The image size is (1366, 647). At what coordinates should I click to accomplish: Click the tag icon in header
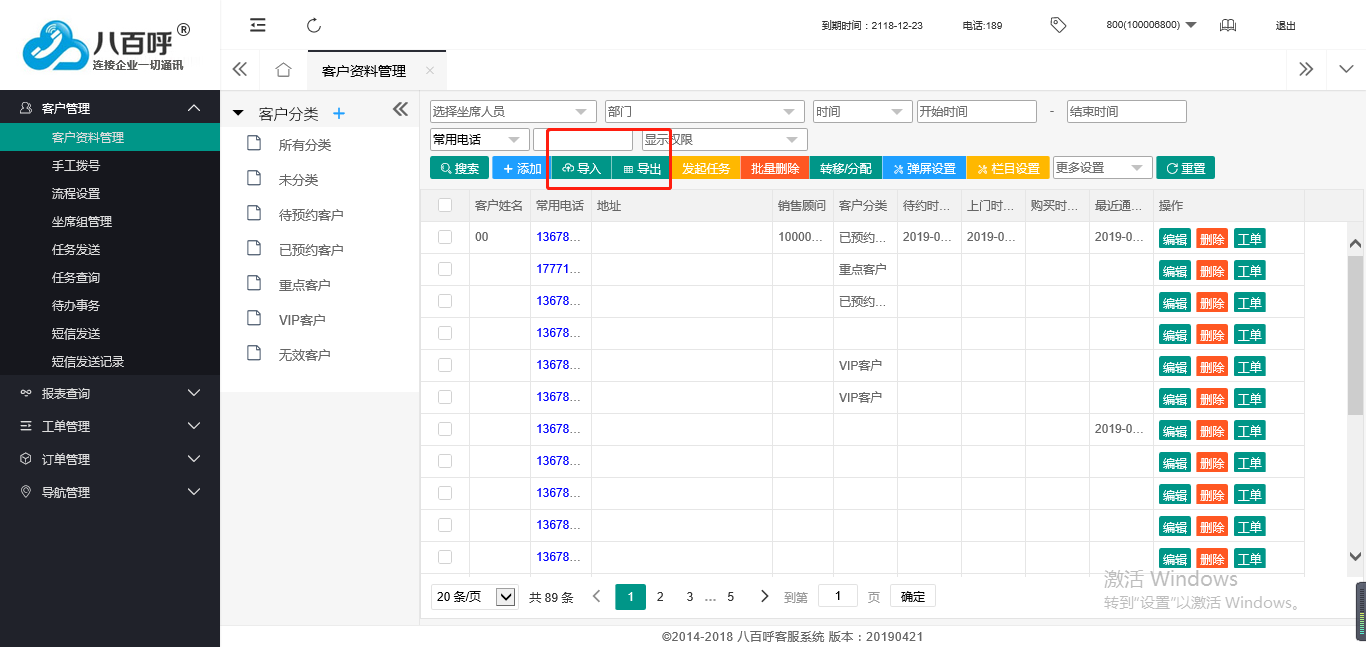[1058, 25]
